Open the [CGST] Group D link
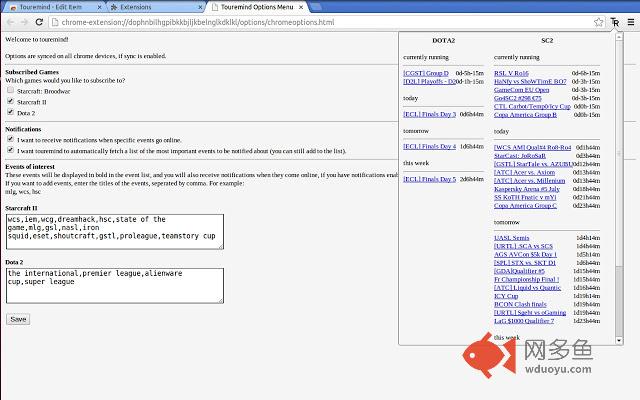This screenshot has height=400, width=640. [426, 73]
